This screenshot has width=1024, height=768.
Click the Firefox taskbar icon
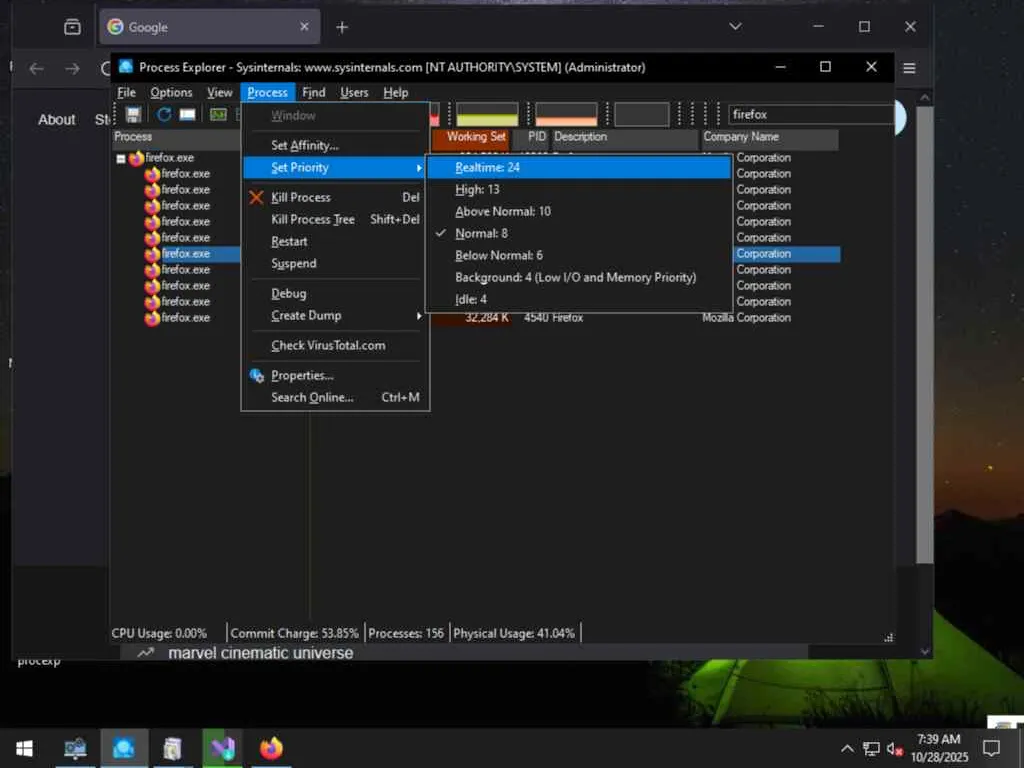[x=271, y=748]
